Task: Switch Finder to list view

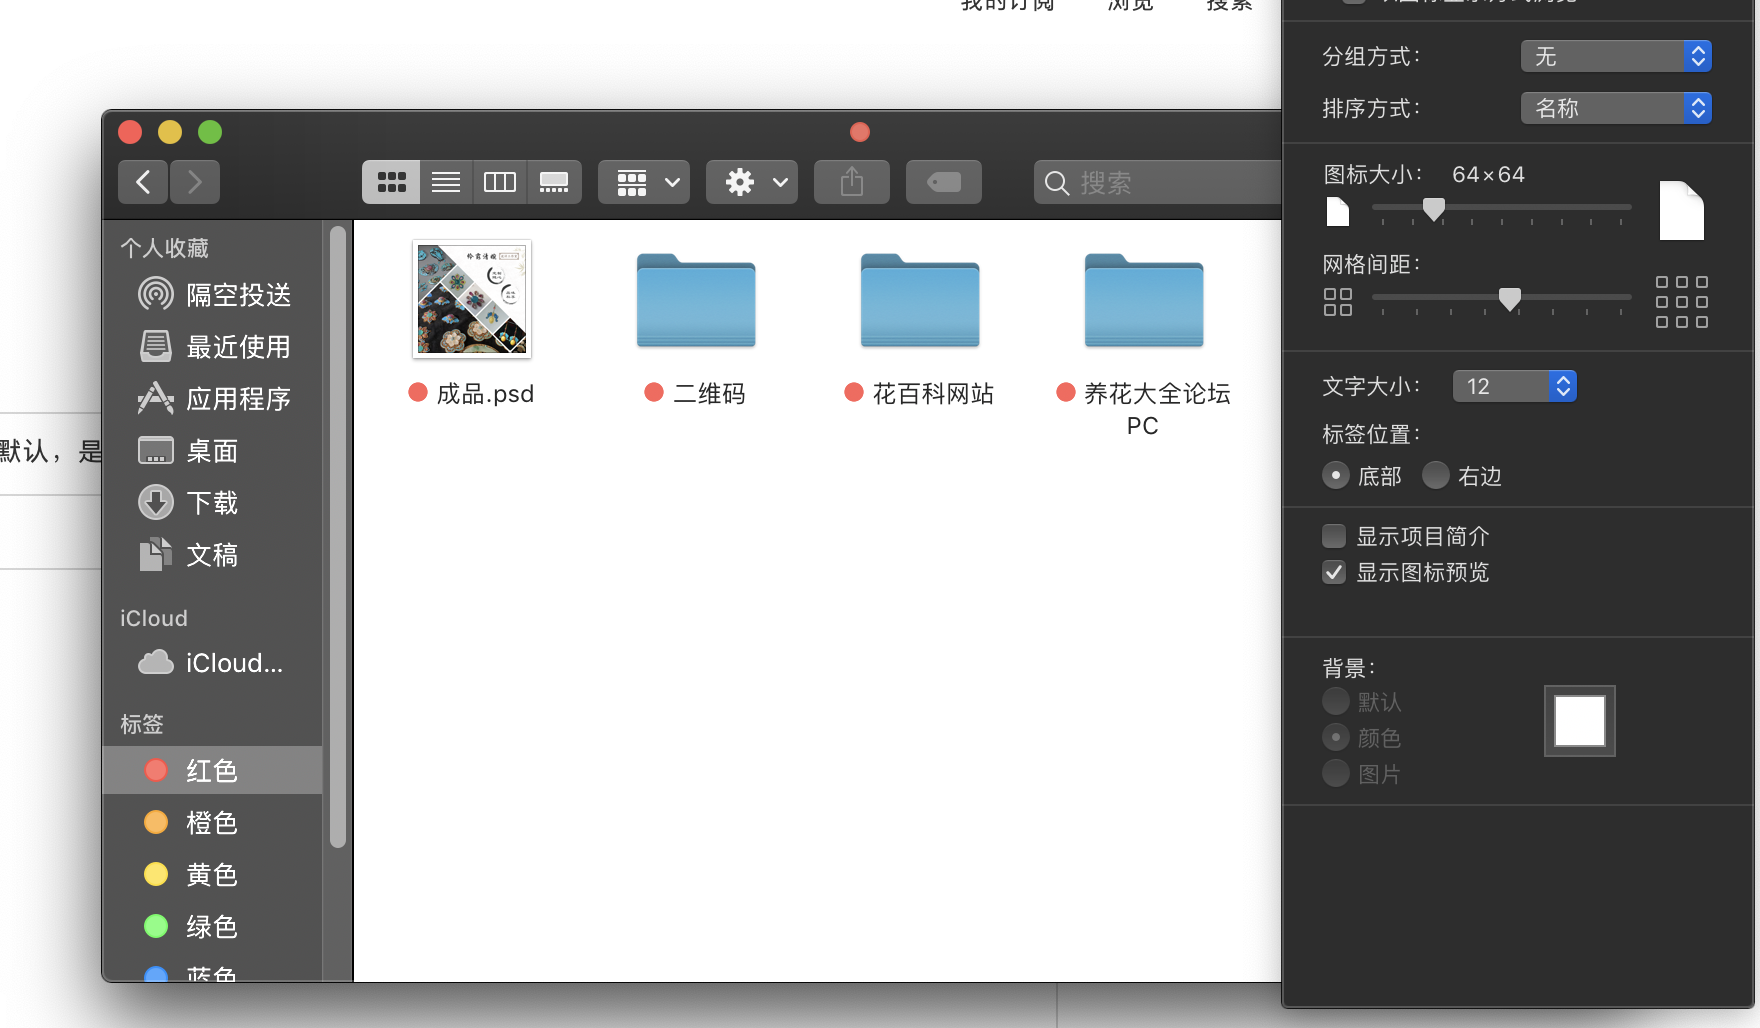Action: 446,182
